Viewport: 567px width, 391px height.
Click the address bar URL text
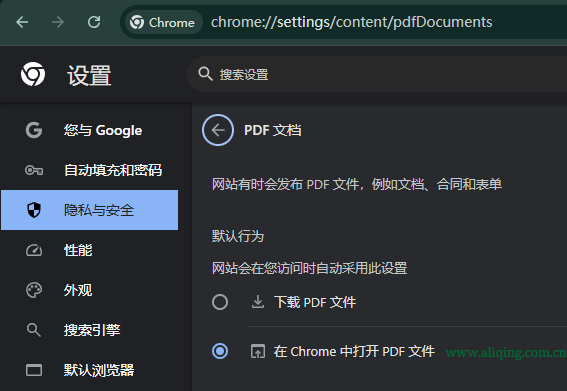click(351, 22)
